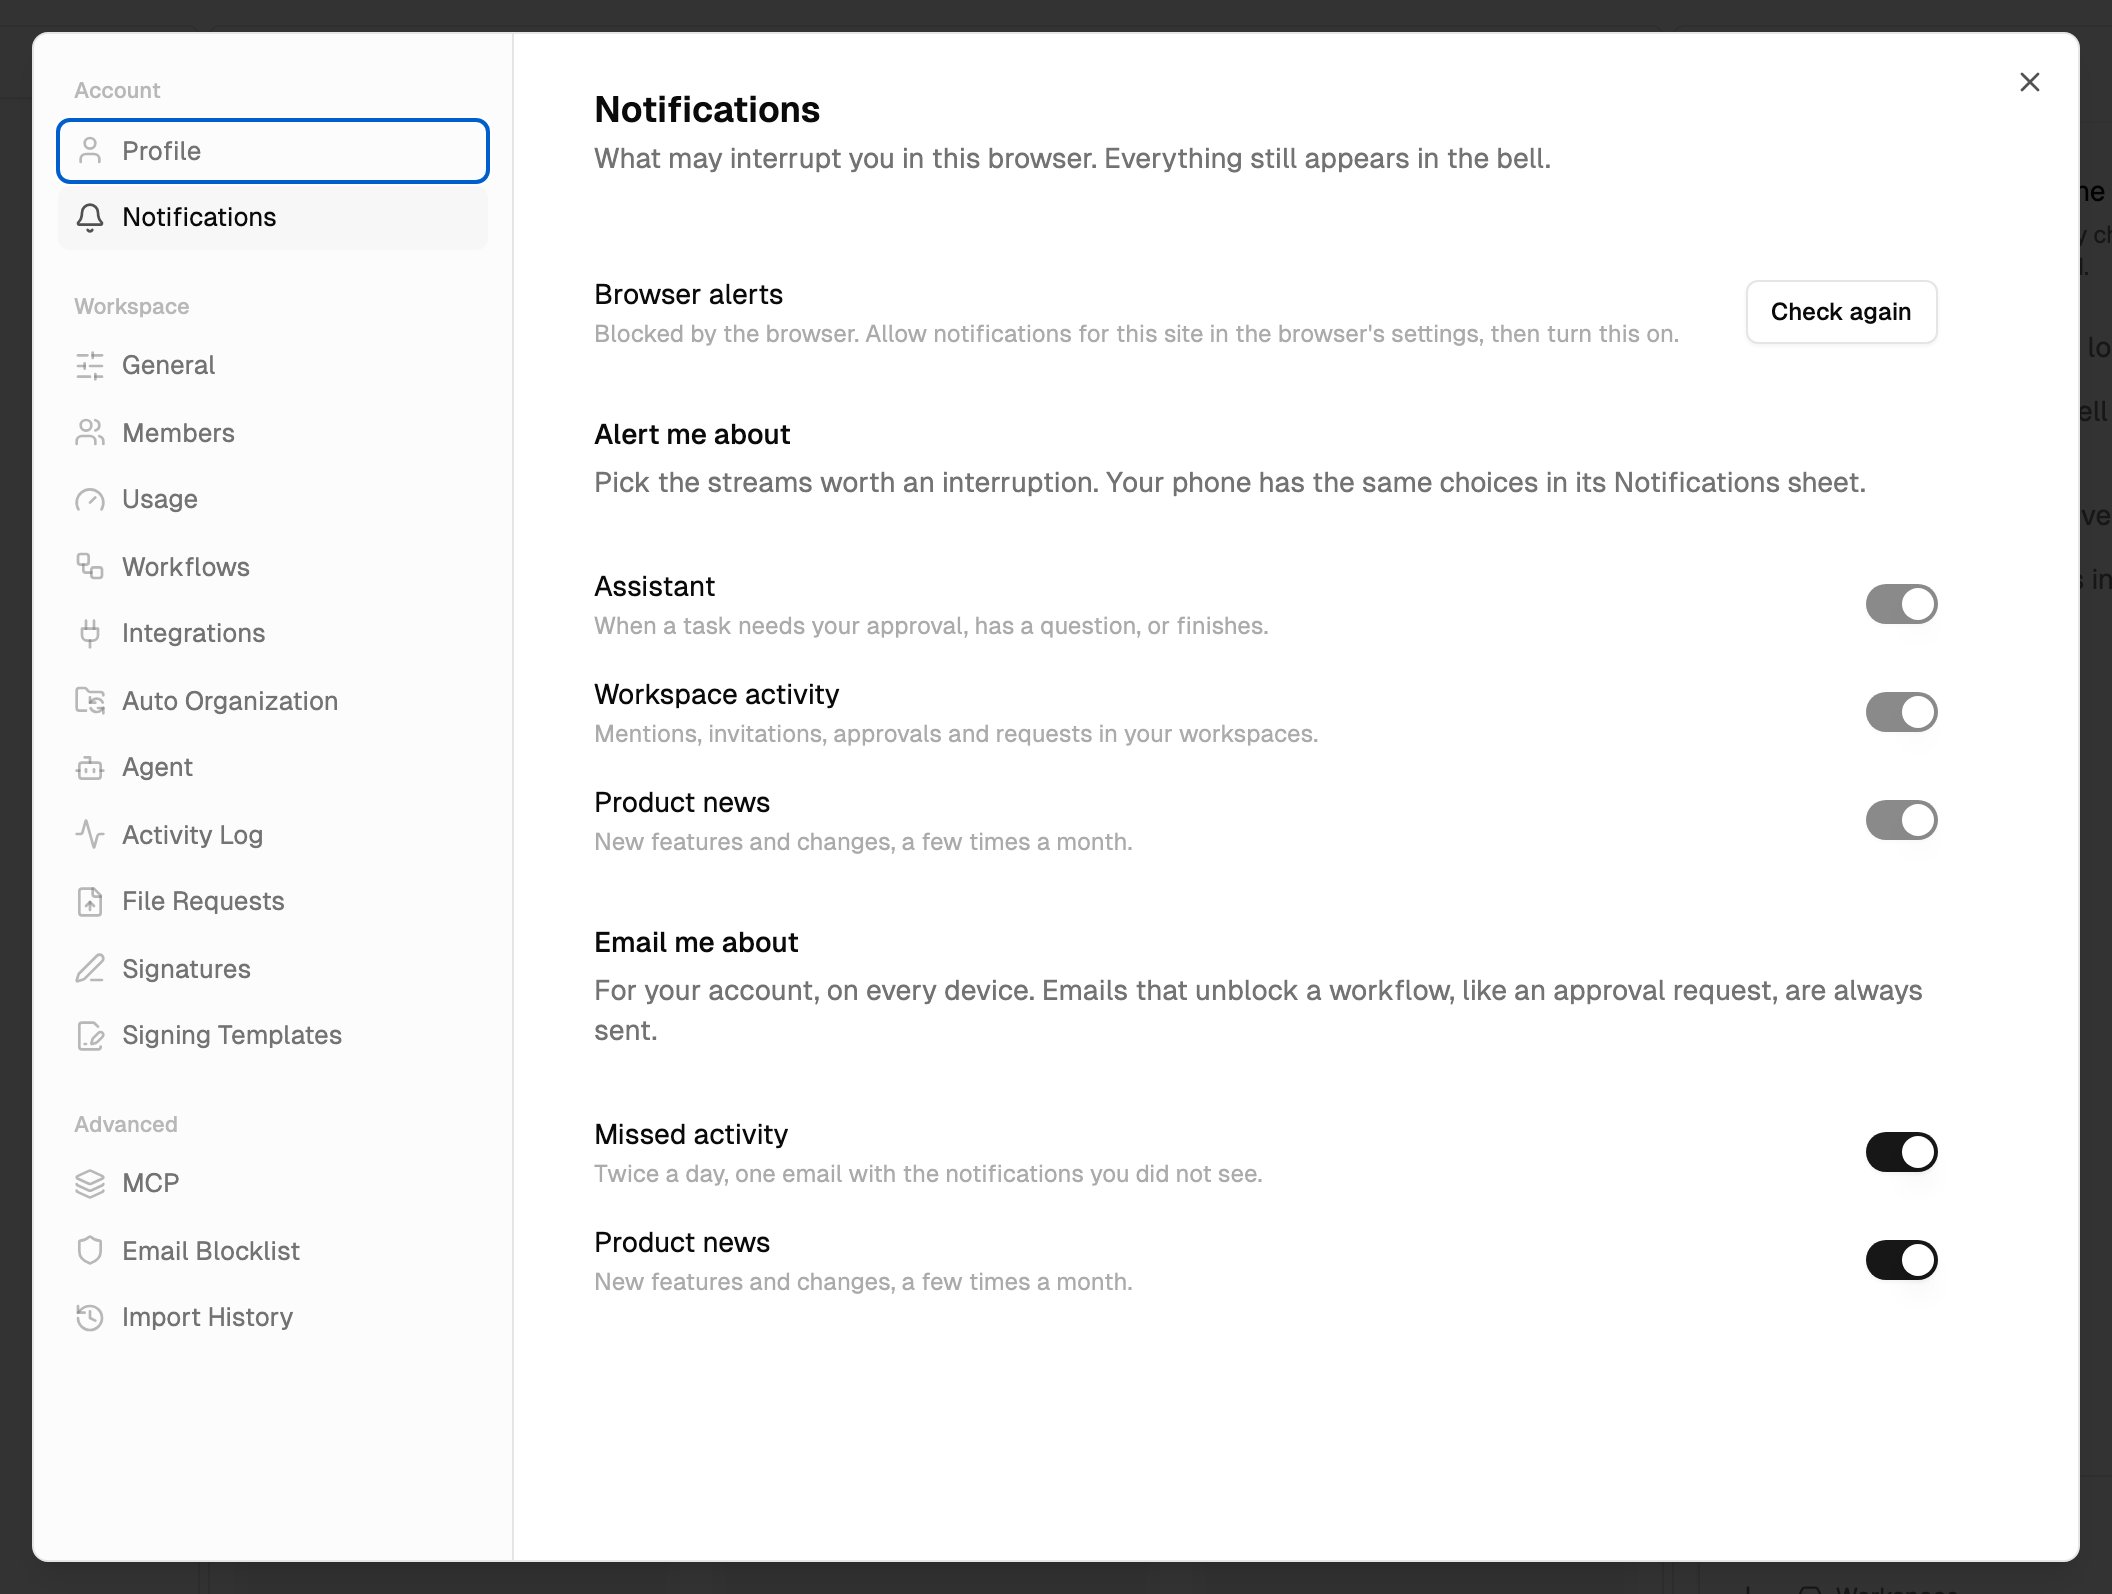Click the Integrations plug icon
Image resolution: width=2112 pixels, height=1594 pixels.
[90, 633]
